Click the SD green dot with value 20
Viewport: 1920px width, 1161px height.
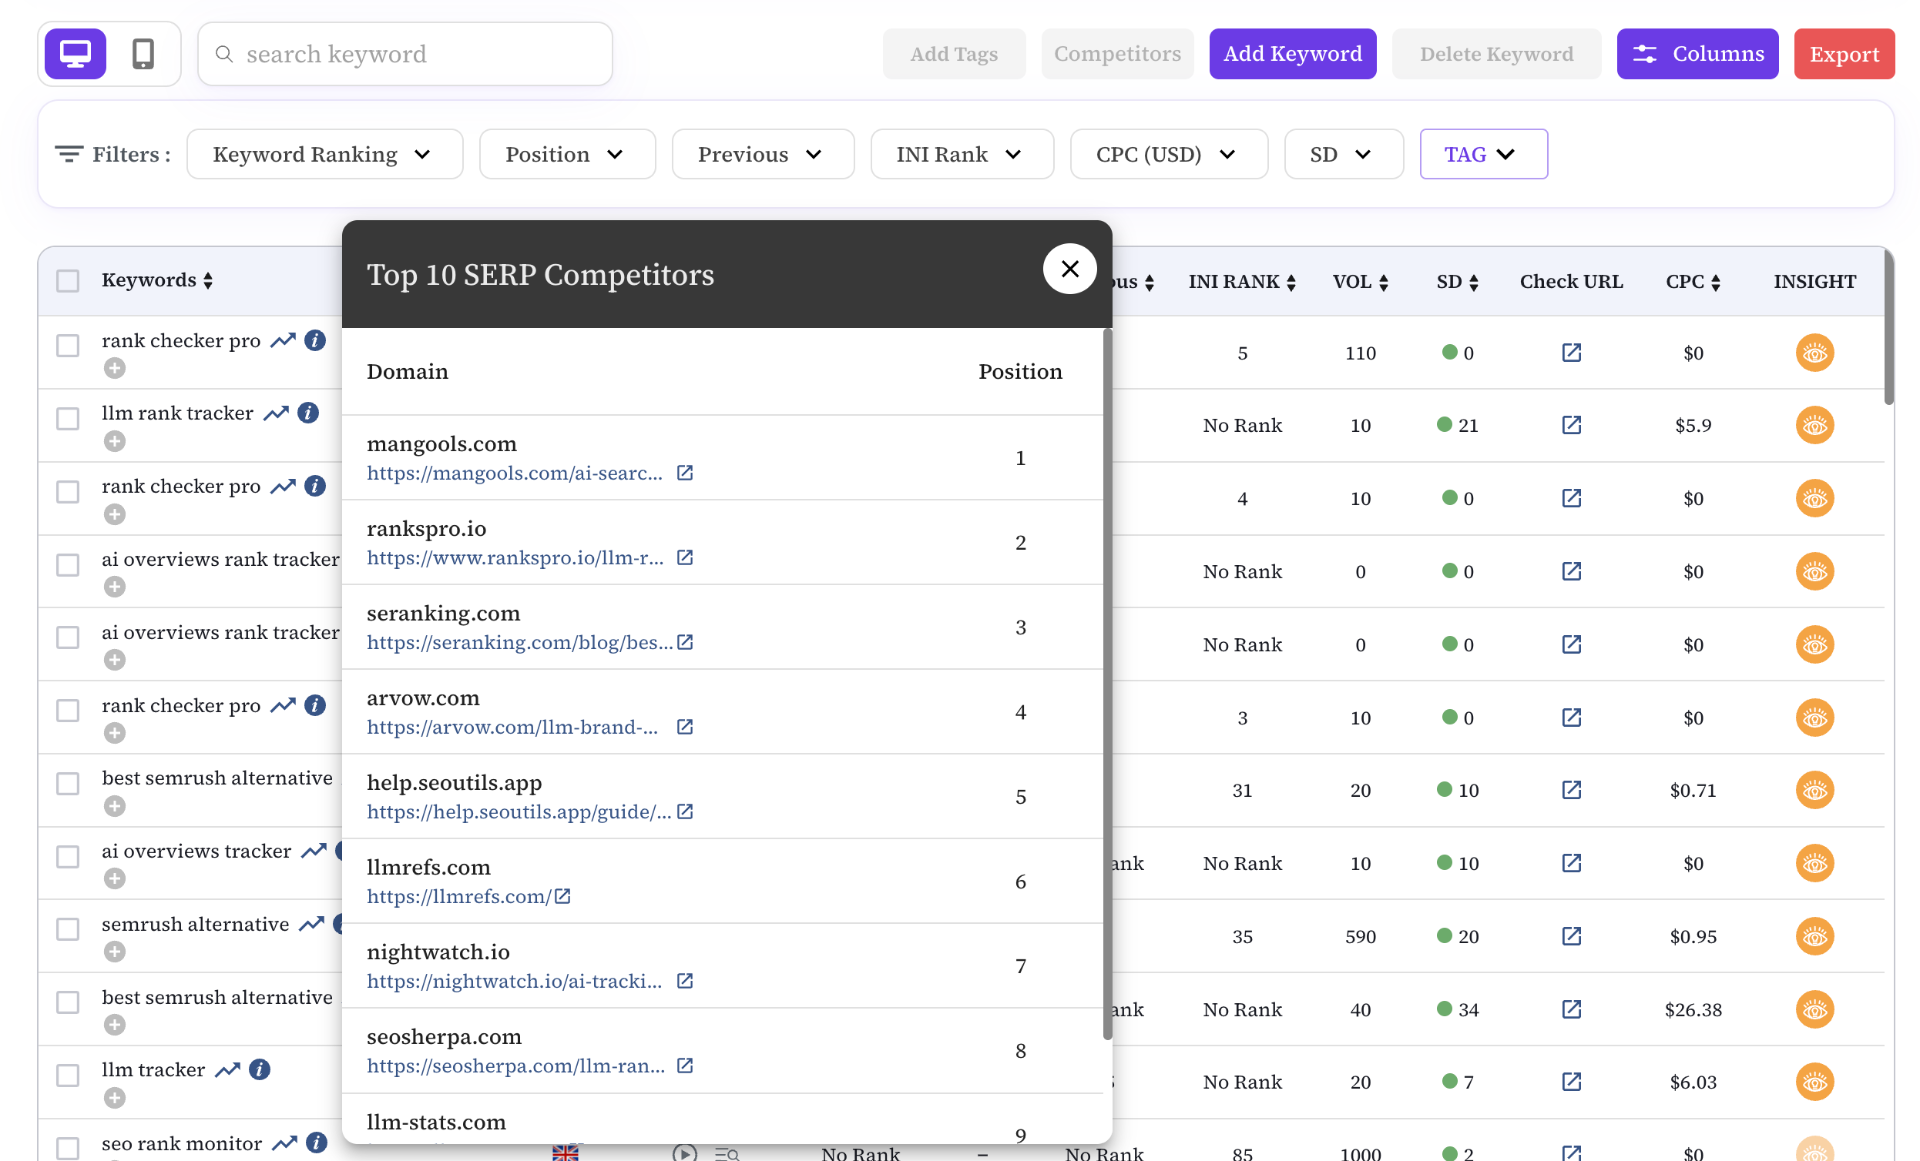click(x=1444, y=936)
